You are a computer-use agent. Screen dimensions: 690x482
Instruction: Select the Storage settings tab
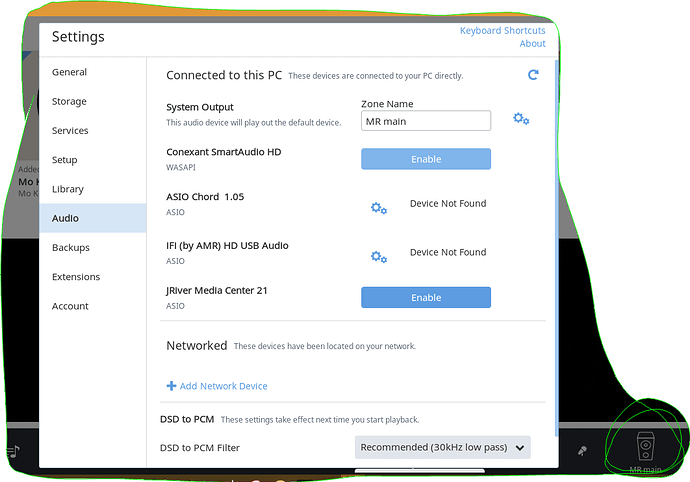tap(92, 101)
